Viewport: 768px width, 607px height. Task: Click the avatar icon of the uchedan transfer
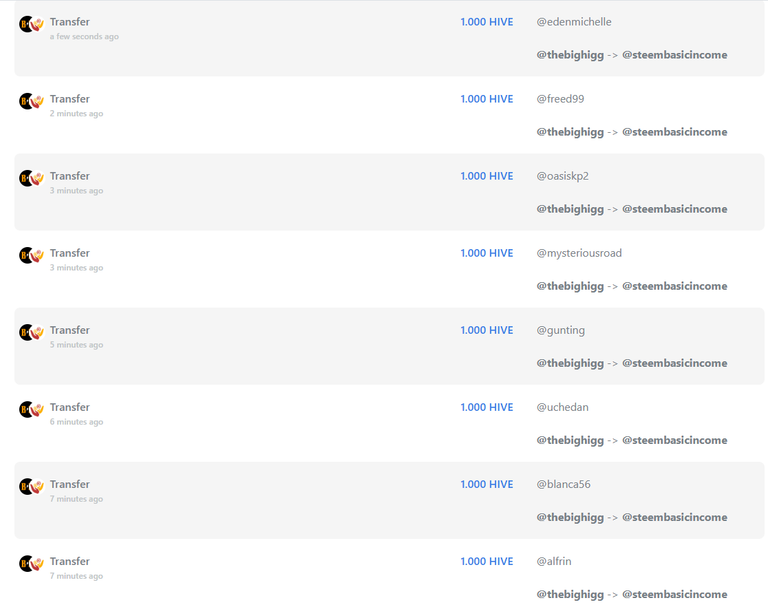tap(31, 409)
